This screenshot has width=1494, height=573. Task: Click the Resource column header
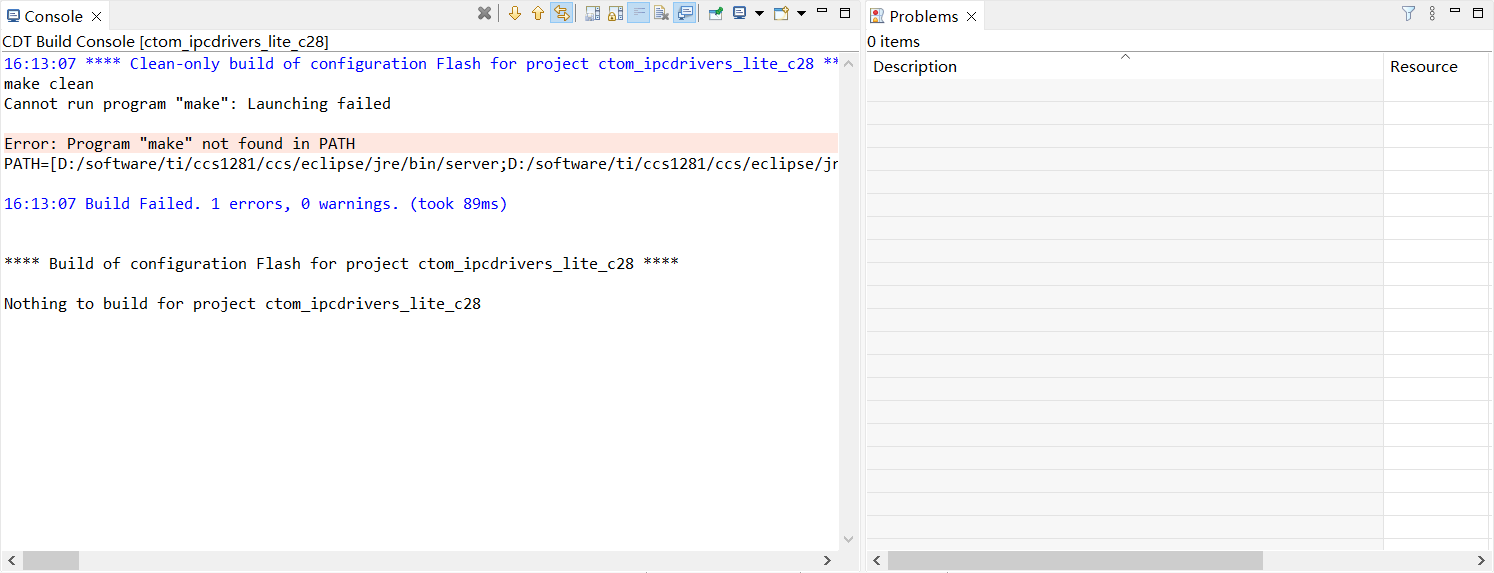point(1424,67)
